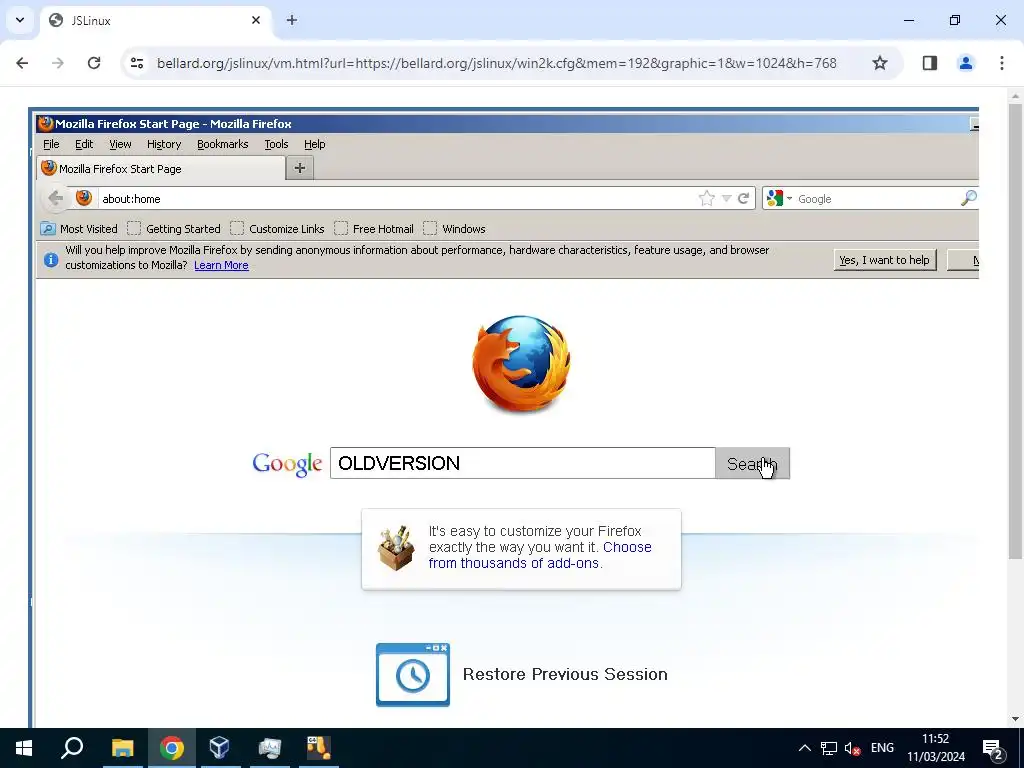The height and width of the screenshot is (768, 1024).
Task: Click Google search field containing OLDVERSION
Action: pos(522,463)
